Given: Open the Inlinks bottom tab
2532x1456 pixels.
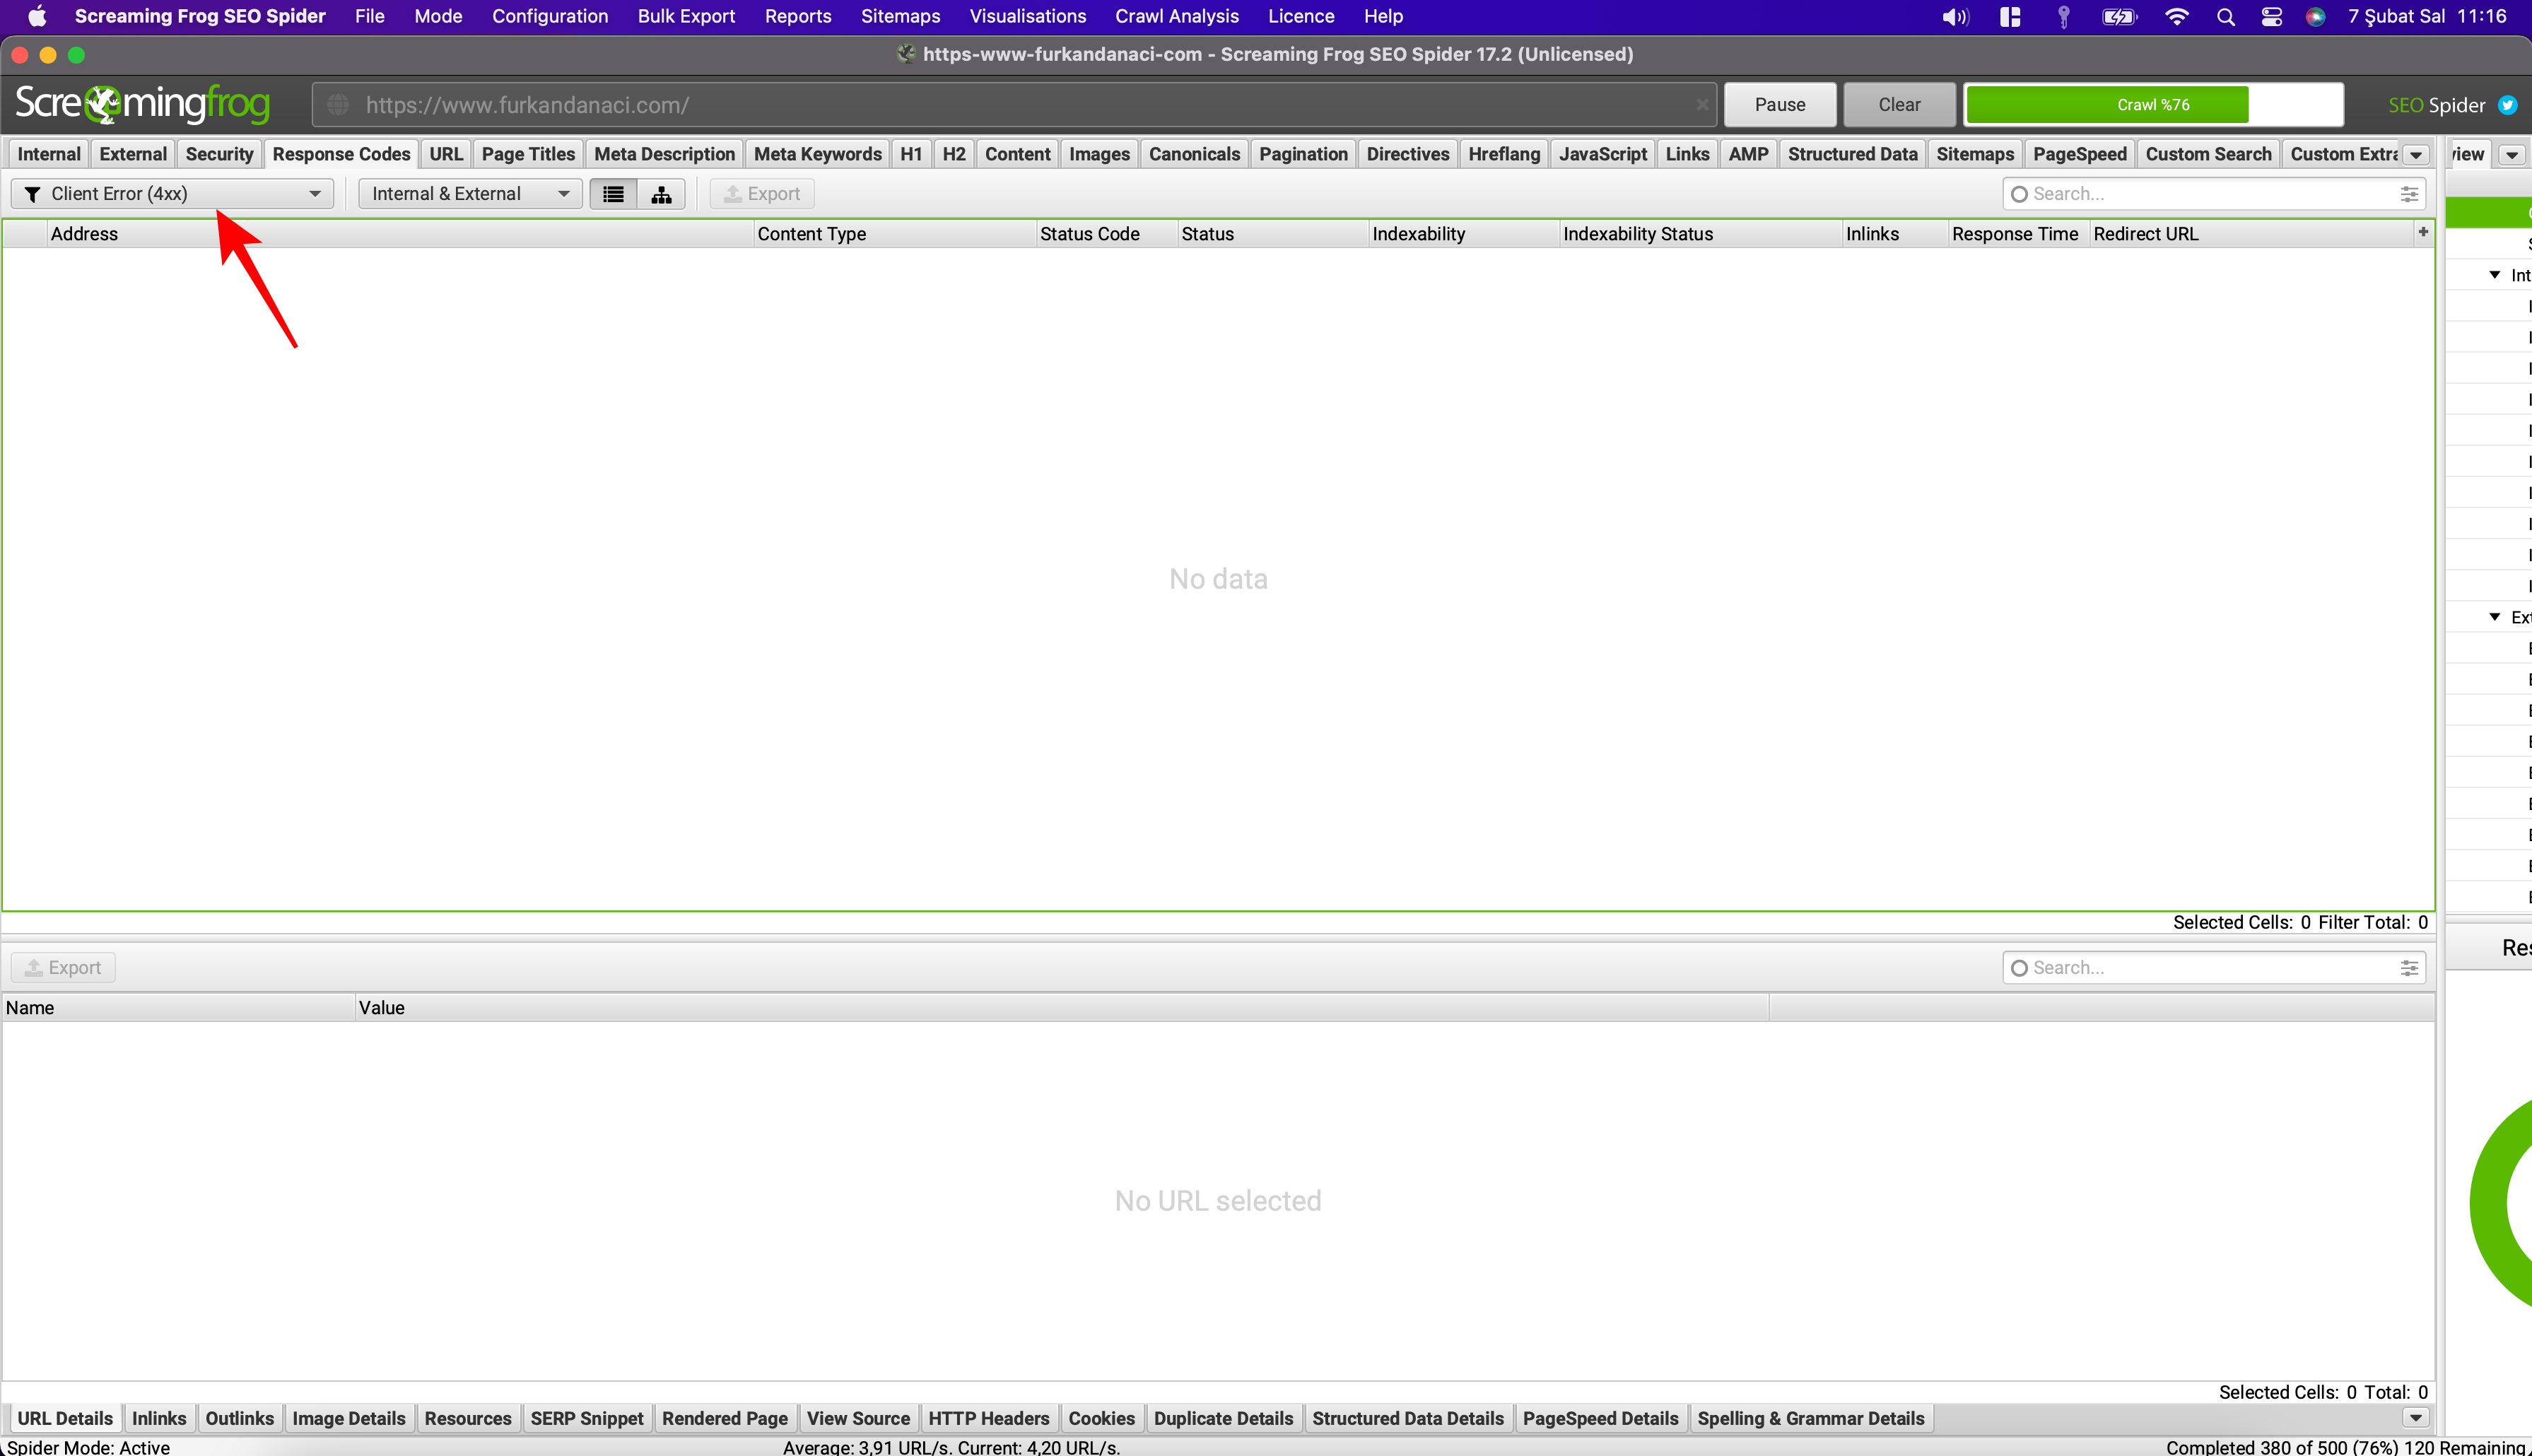Looking at the screenshot, I should click(159, 1418).
